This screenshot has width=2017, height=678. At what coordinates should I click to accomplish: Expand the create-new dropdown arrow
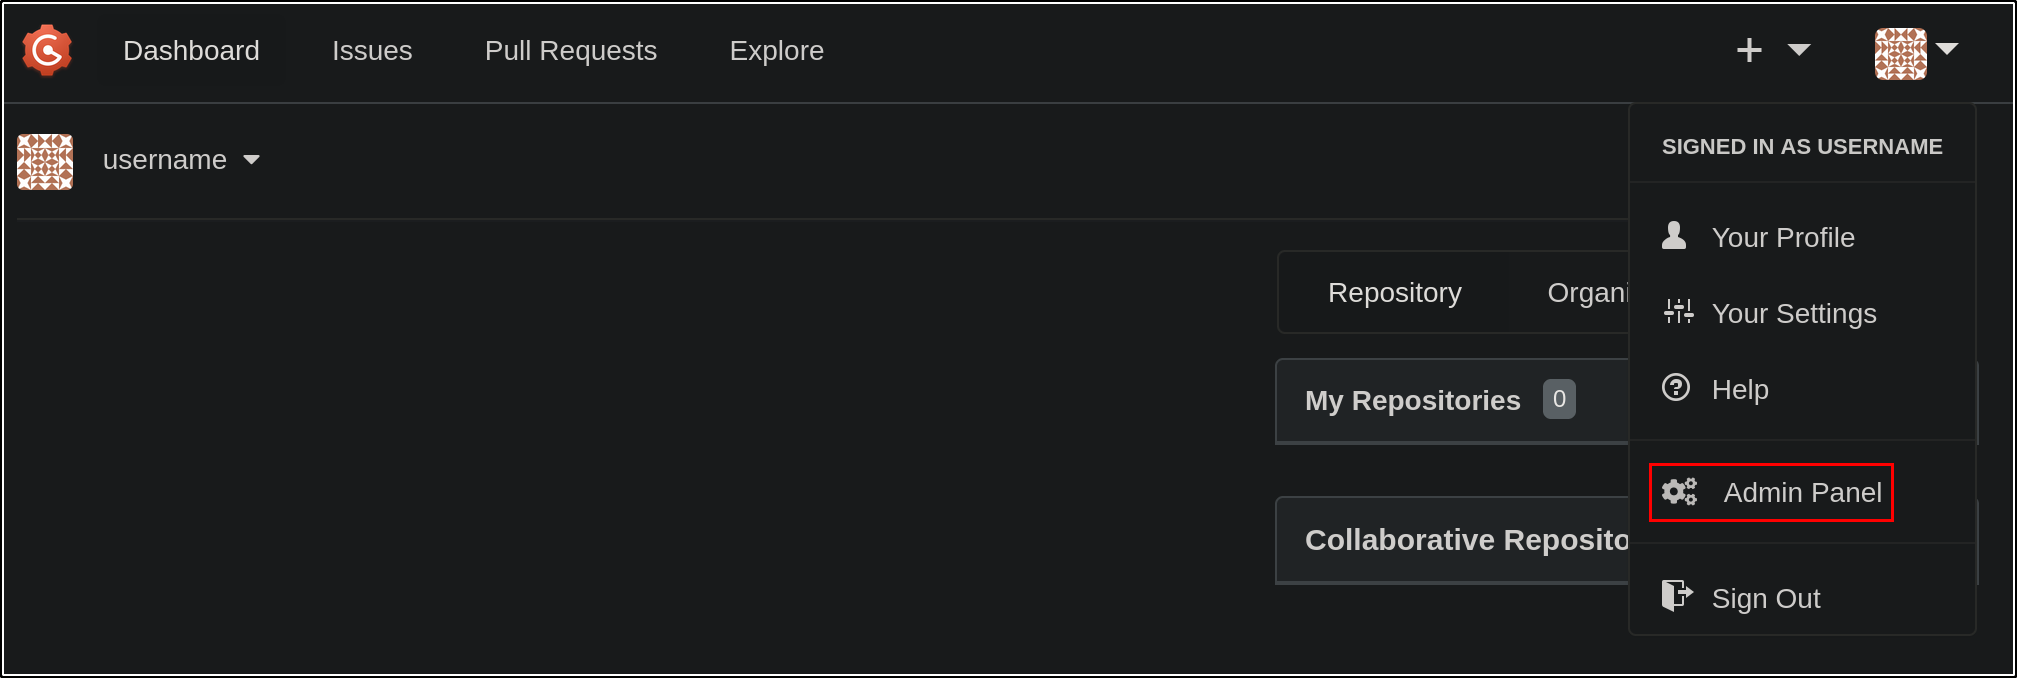tap(1799, 50)
